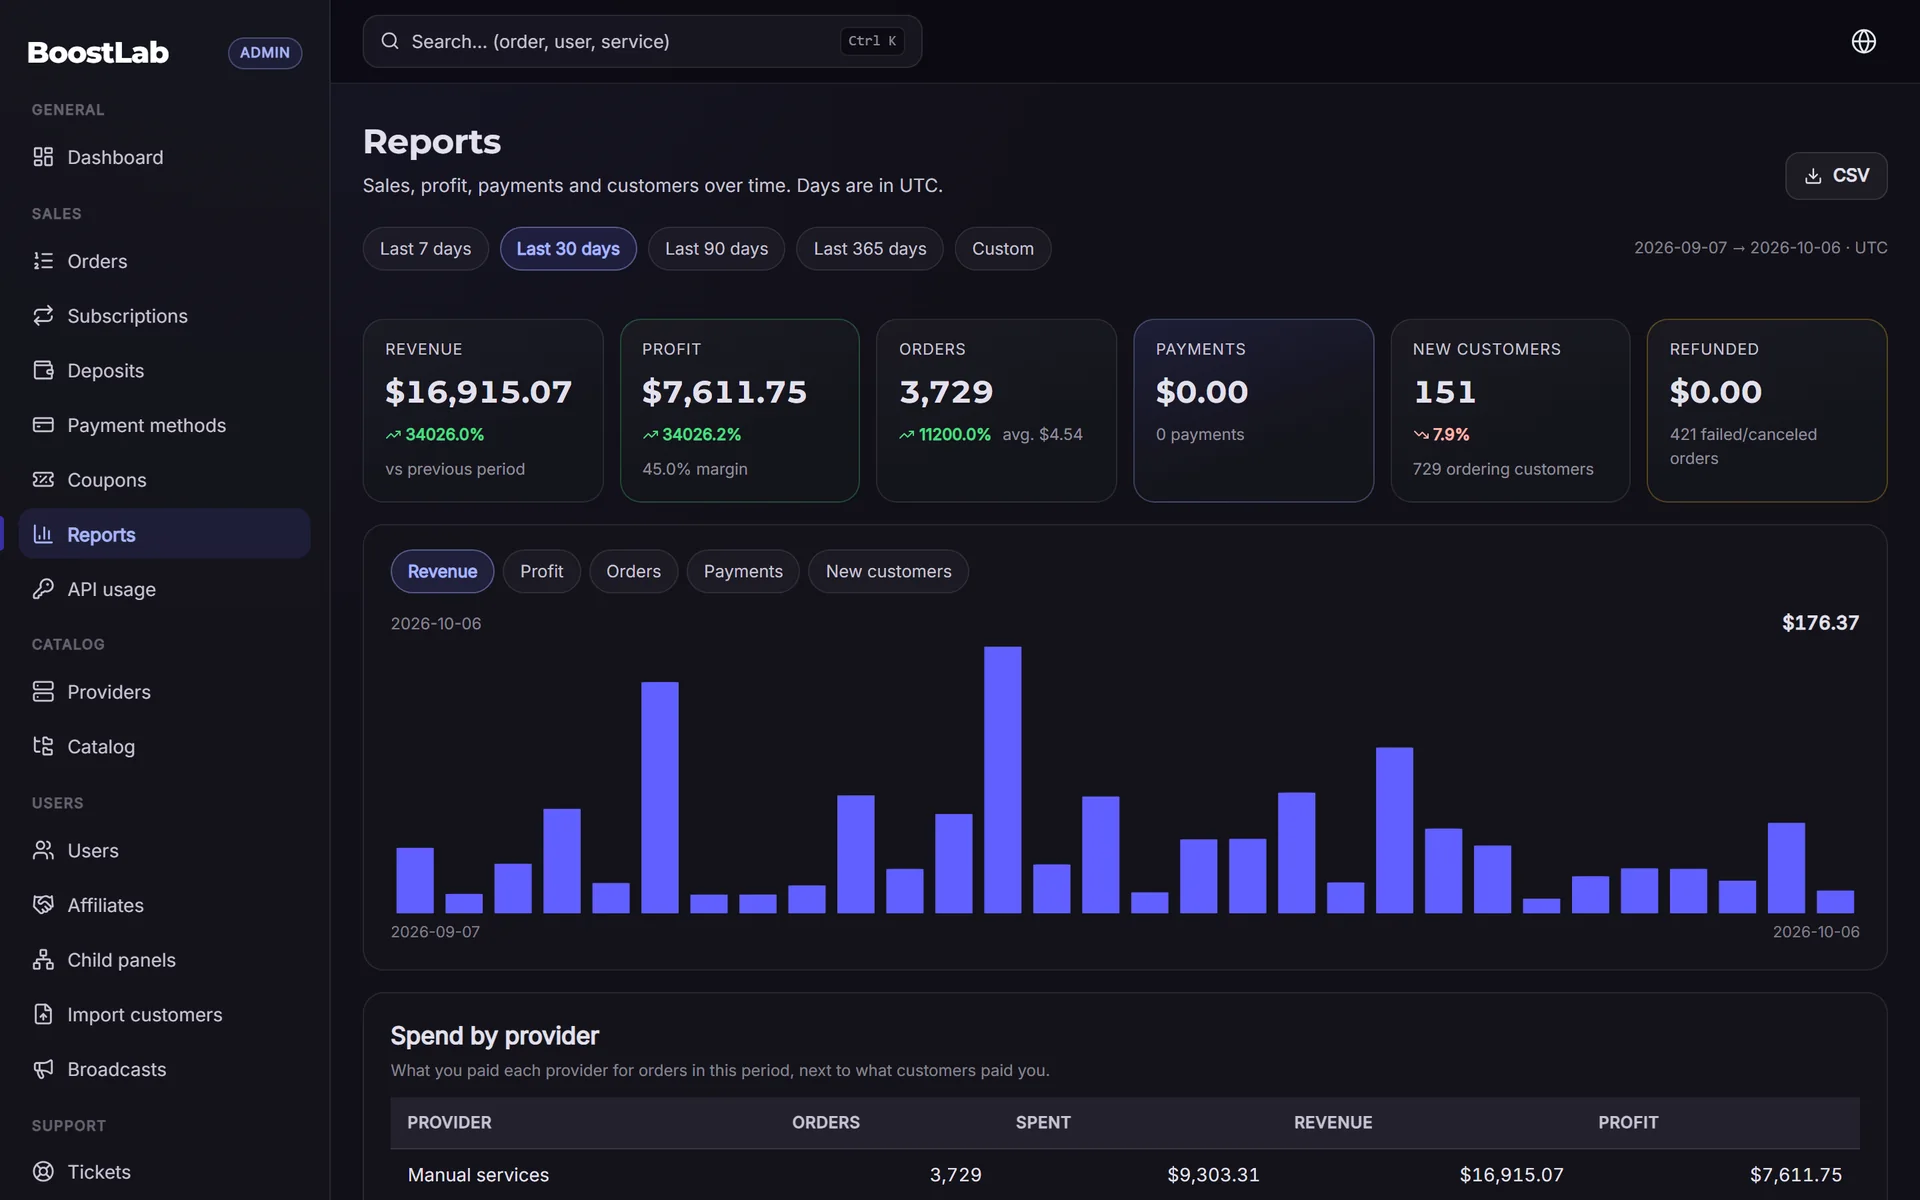Click the Refunded summary card
The width and height of the screenshot is (1920, 1200).
(x=1767, y=410)
